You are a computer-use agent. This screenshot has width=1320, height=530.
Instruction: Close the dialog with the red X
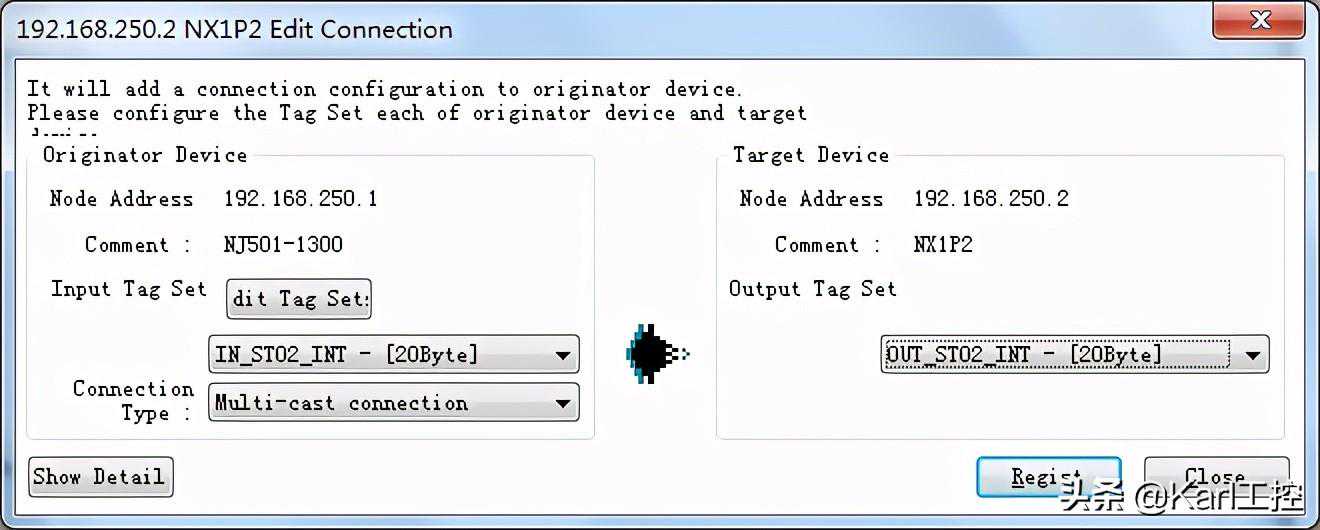[1260, 21]
